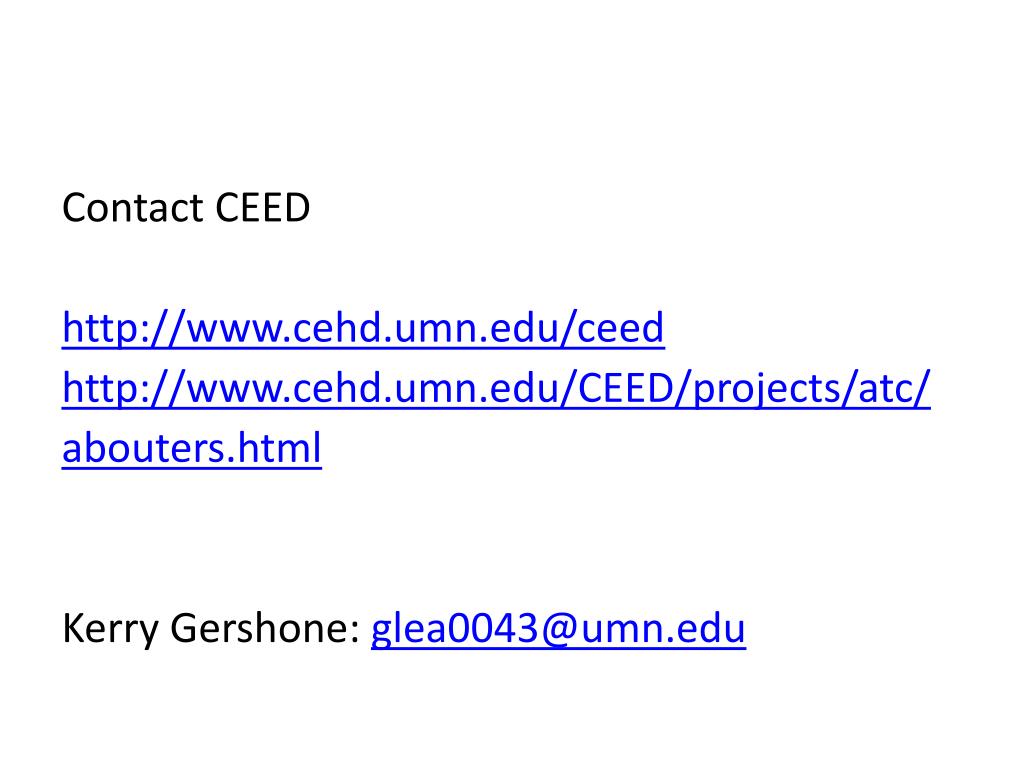Click lowercase ceed ending the first URL
1024x768 pixels.
620,328
